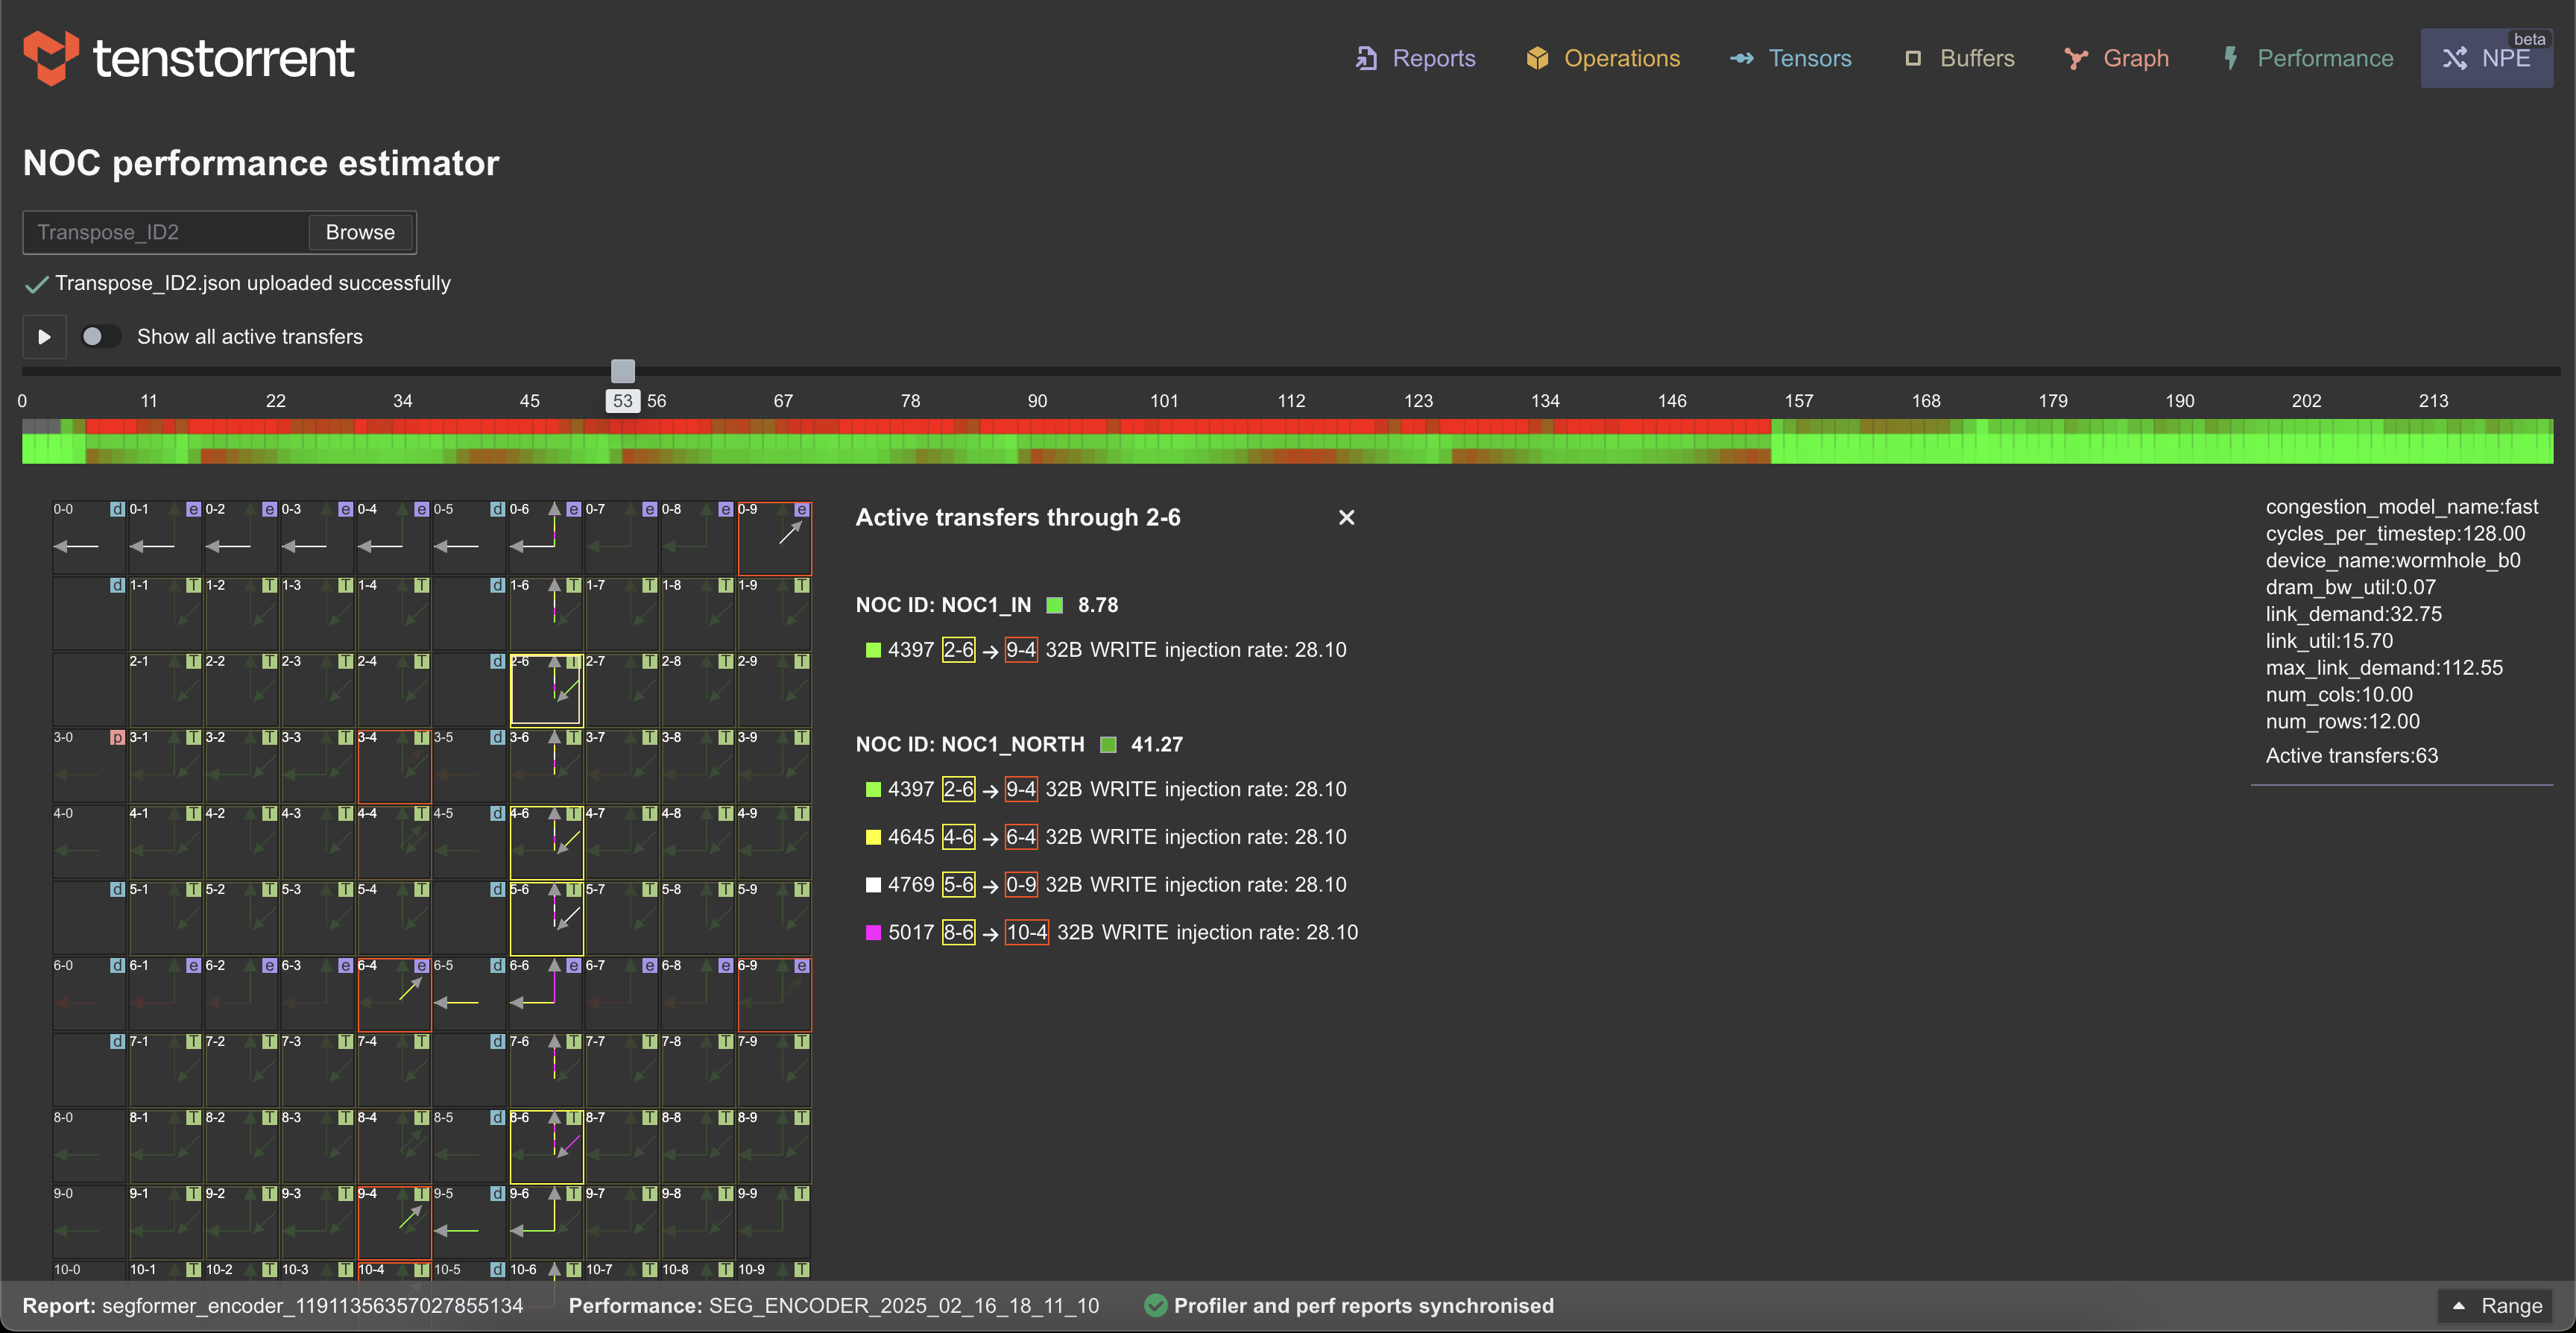The height and width of the screenshot is (1333, 2576).
Task: Enable Show all active transfers
Action: coord(101,336)
